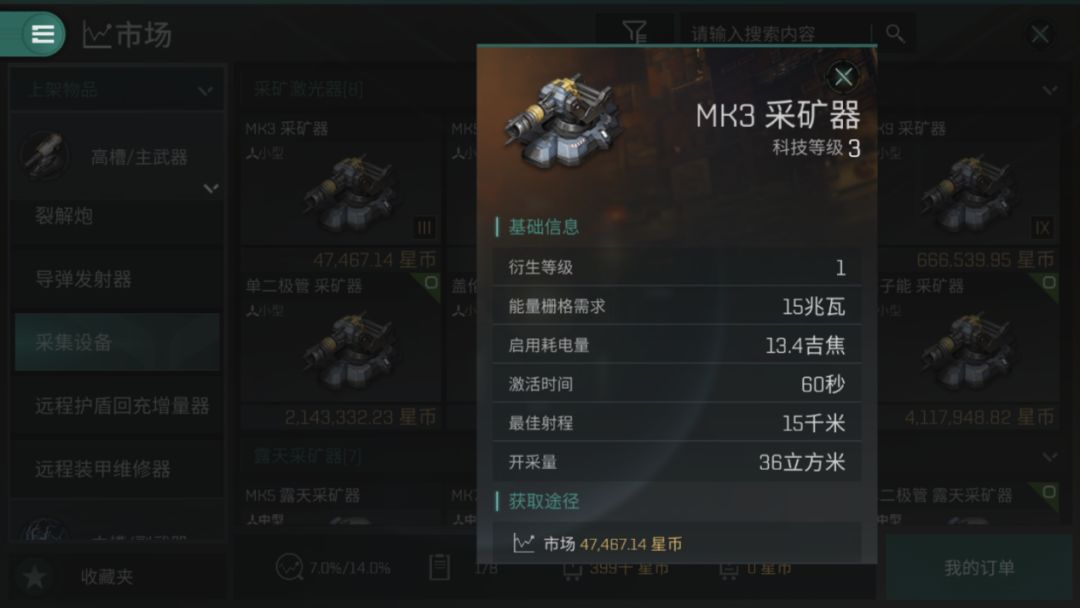Collapse the 采矿激光器 section chevron
1080x608 pixels.
click(x=1050, y=90)
